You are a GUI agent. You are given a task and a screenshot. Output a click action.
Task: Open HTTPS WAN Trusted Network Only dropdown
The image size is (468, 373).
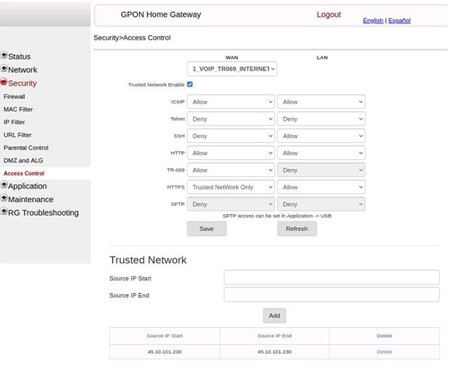click(x=231, y=187)
